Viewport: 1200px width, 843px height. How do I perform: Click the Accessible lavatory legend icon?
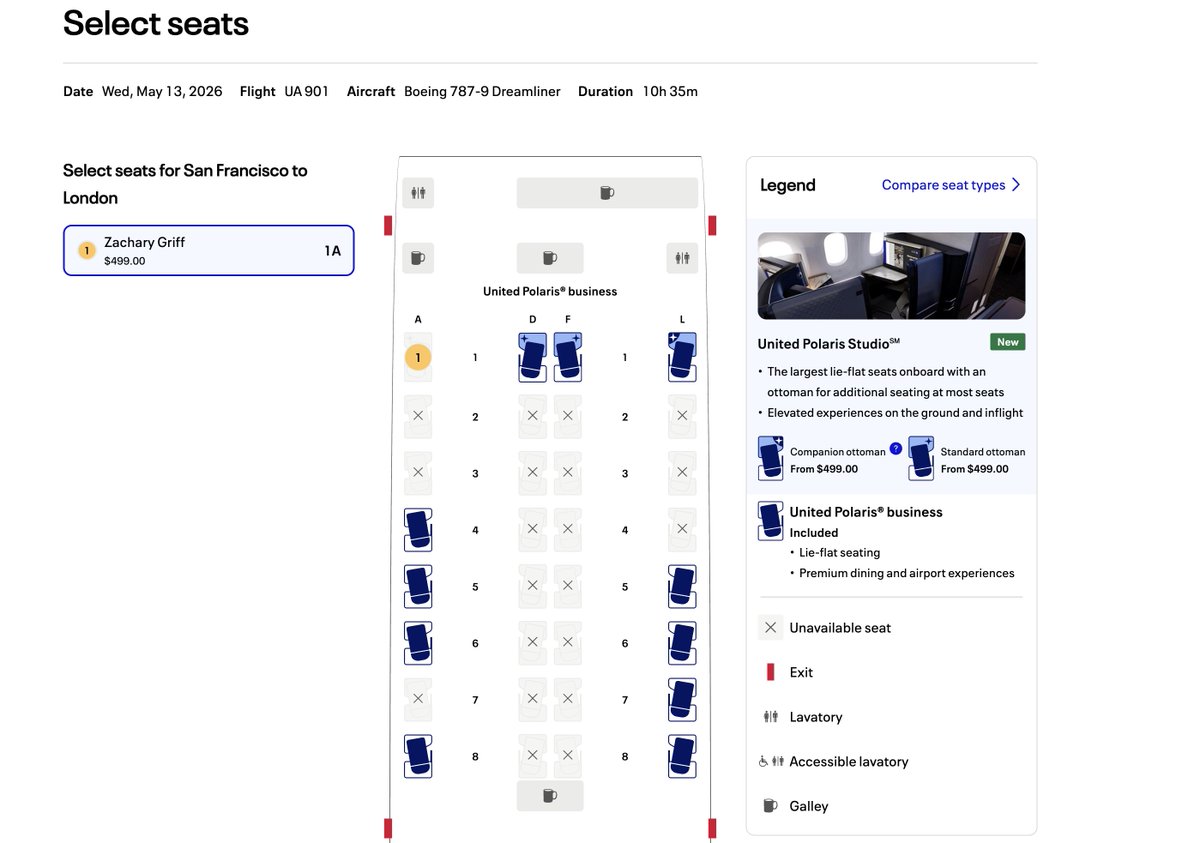pos(769,761)
